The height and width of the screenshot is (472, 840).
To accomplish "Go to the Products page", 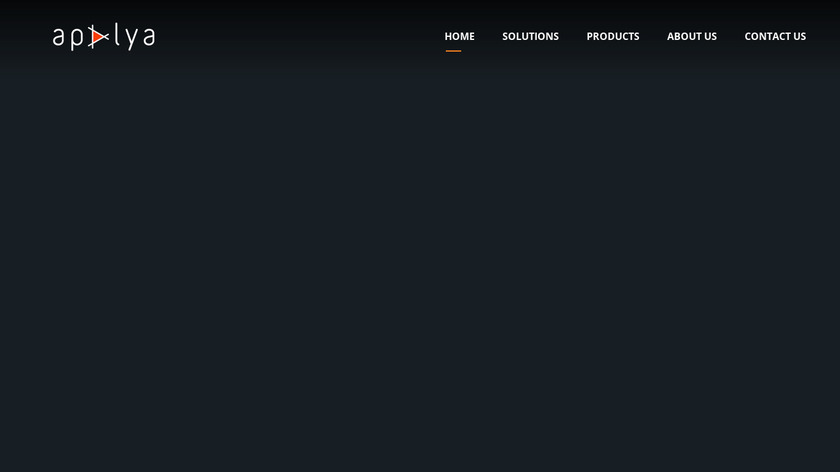I will (613, 36).
